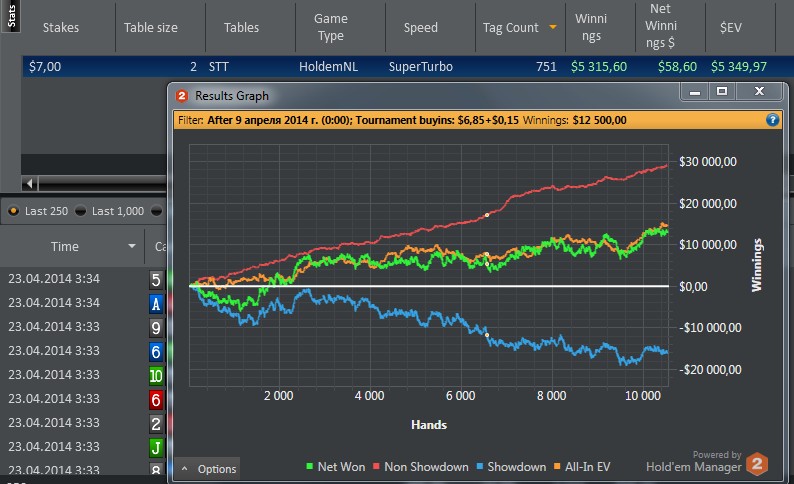
Task: Sort by Stakes column header
Action: pos(61,27)
